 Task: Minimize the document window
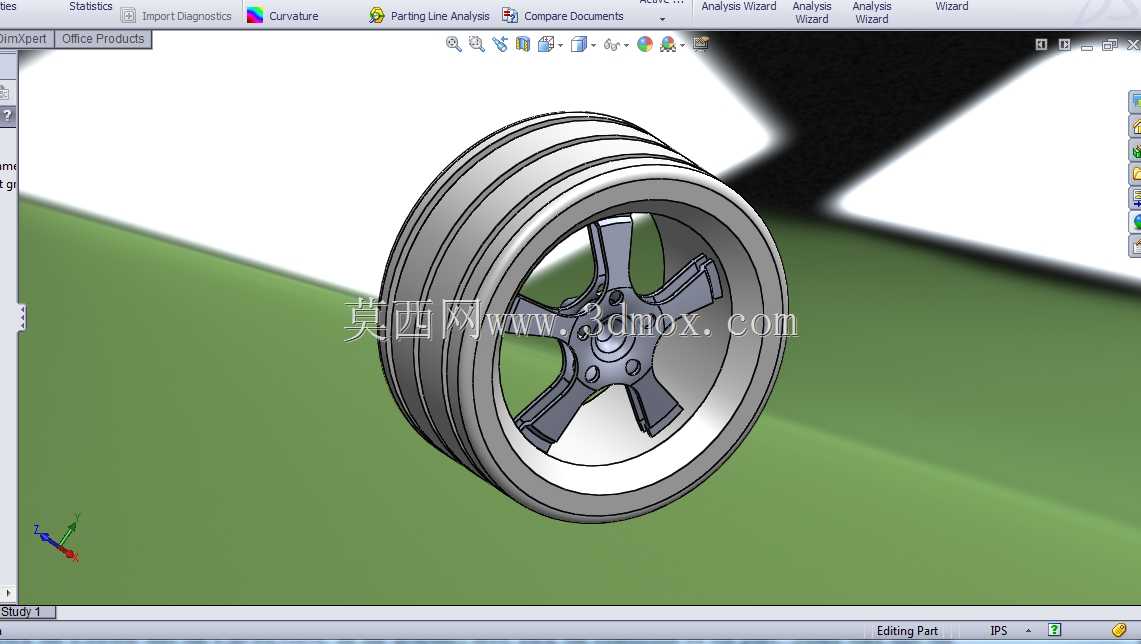(x=1086, y=46)
